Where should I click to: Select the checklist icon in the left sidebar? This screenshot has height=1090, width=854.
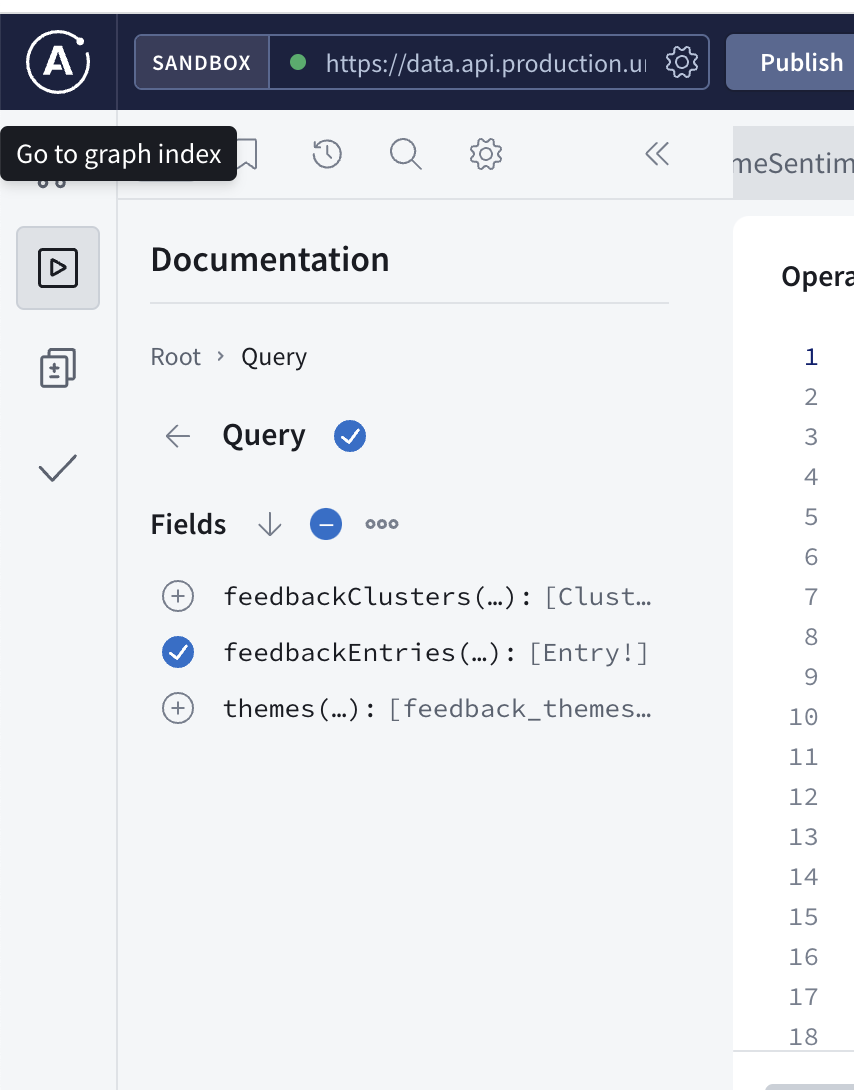point(57,467)
